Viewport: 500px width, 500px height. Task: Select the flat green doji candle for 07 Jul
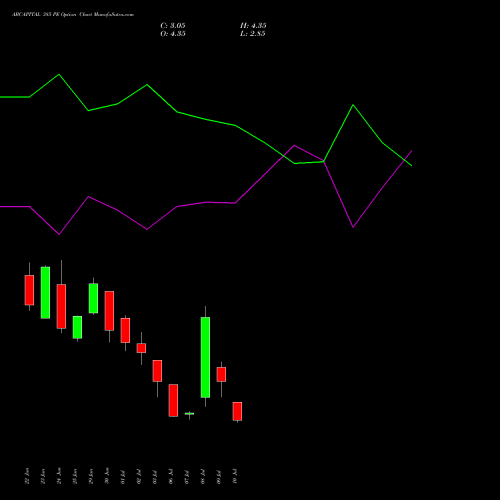click(x=189, y=414)
